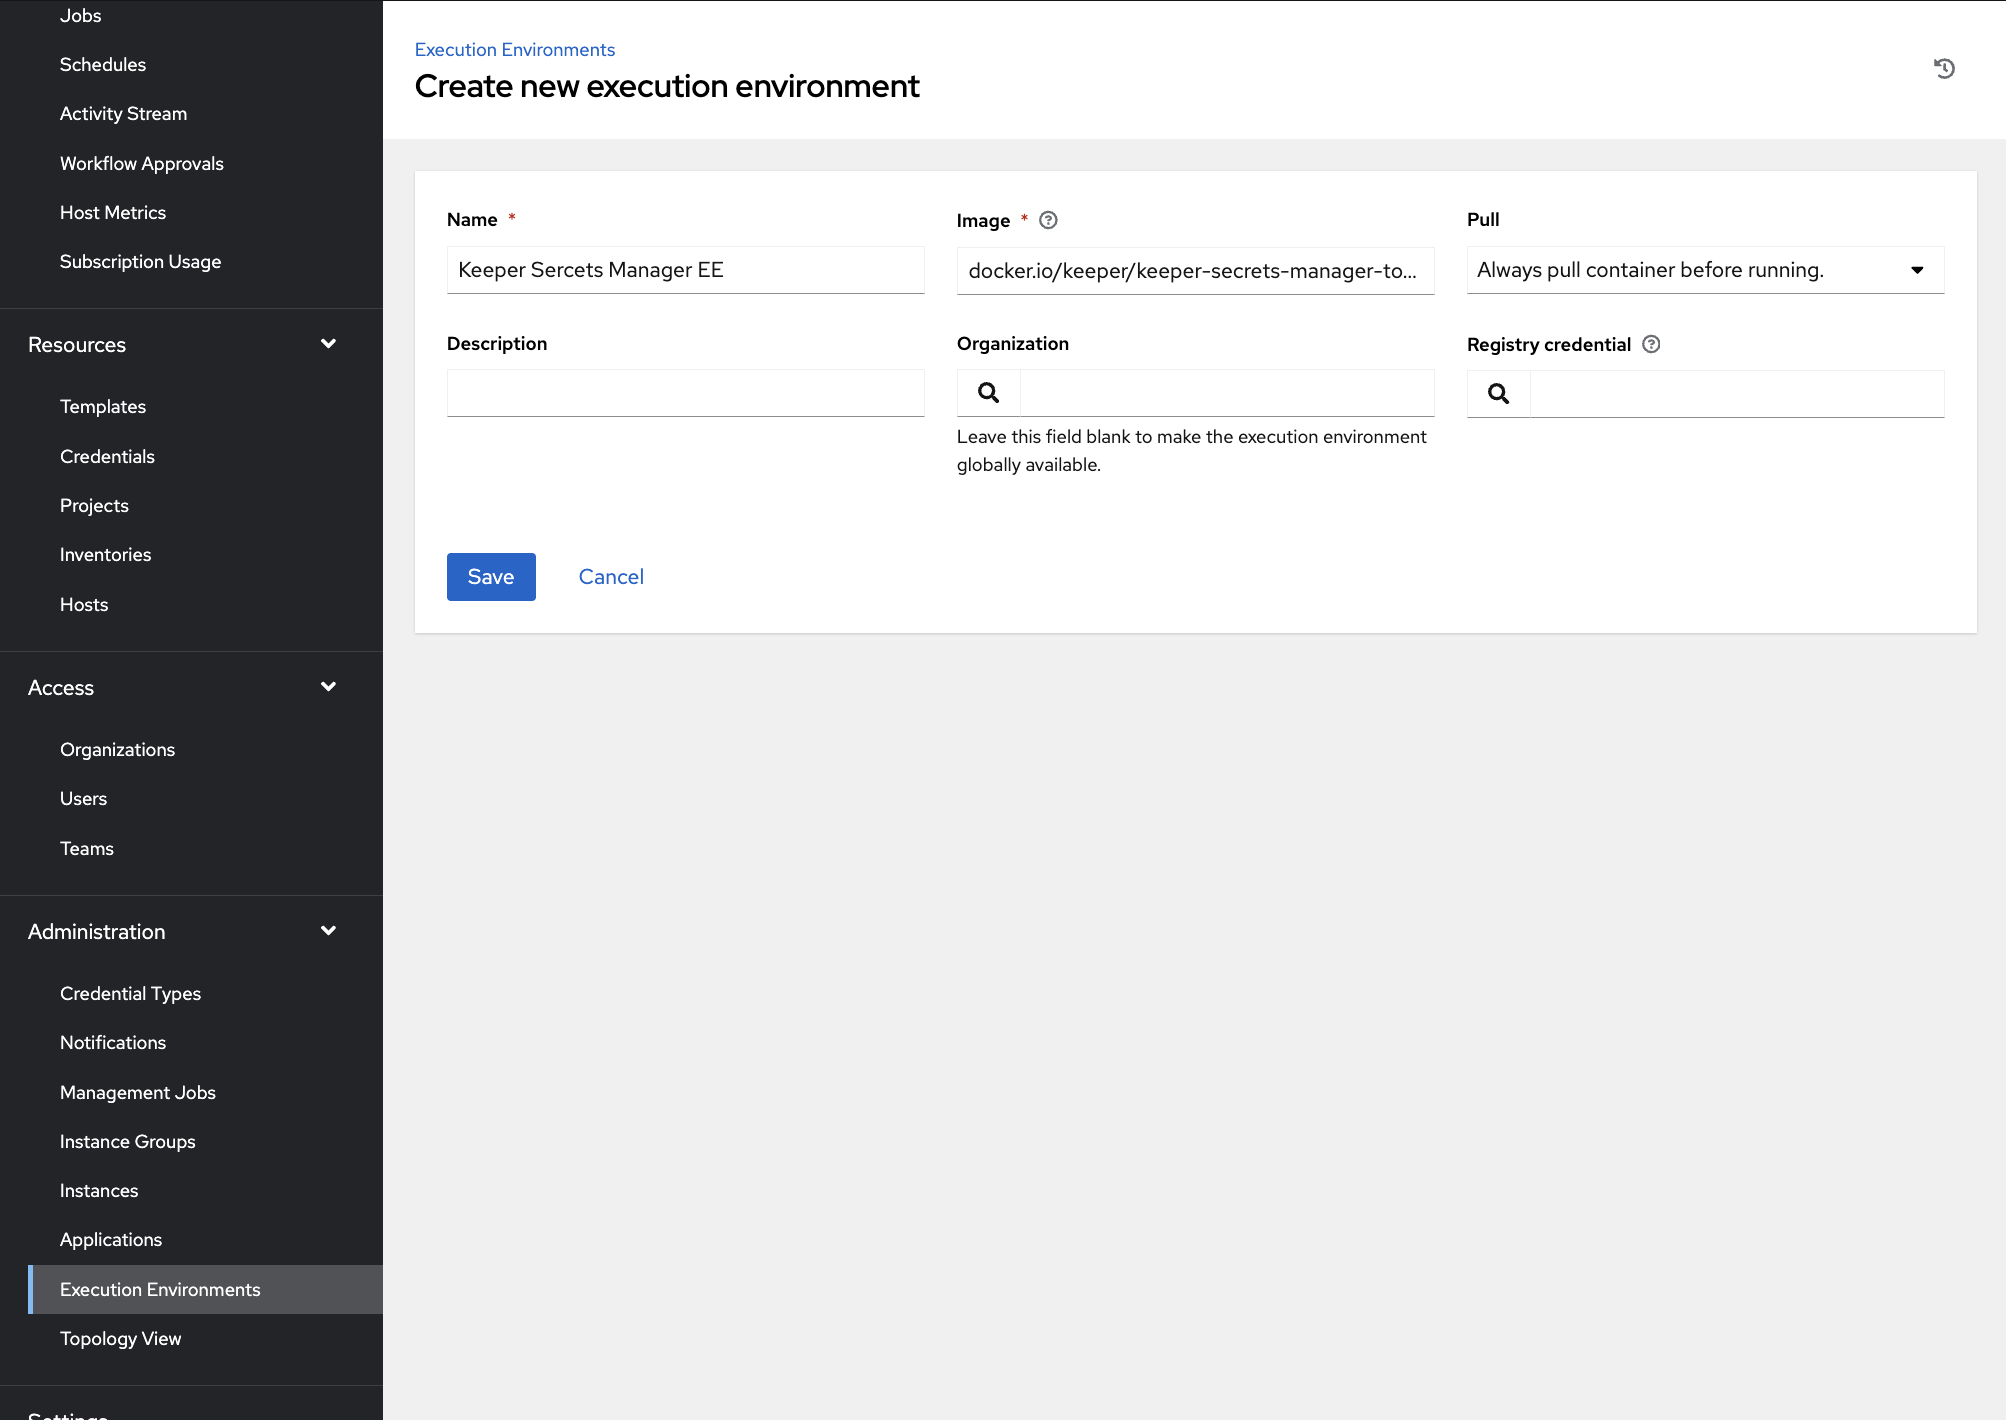Click the Image field help icon
The height and width of the screenshot is (1420, 2006).
[1048, 220]
